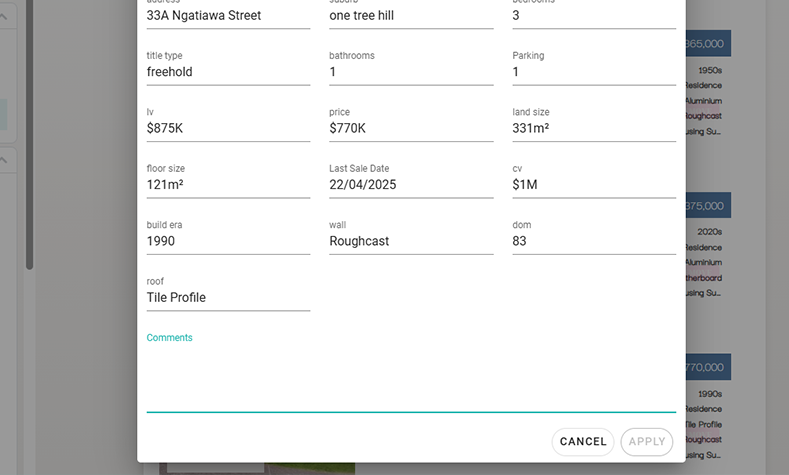Click the title type field showing freehold
The image size is (789, 475).
tap(228, 72)
